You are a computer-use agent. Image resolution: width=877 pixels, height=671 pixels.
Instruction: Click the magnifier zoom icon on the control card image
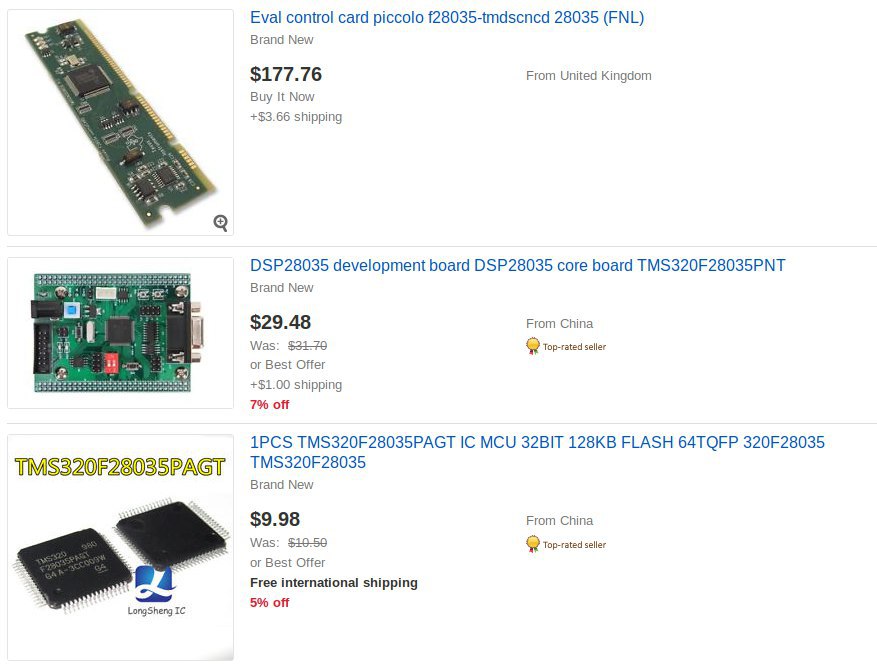click(221, 223)
